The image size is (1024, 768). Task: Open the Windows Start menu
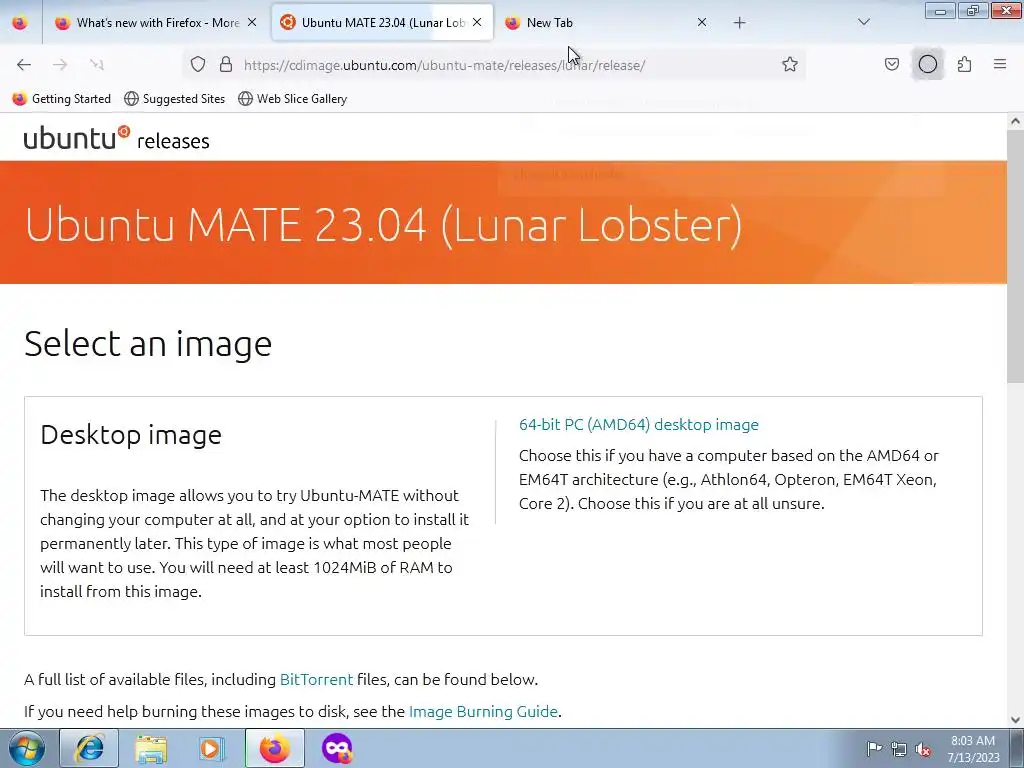[x=26, y=748]
